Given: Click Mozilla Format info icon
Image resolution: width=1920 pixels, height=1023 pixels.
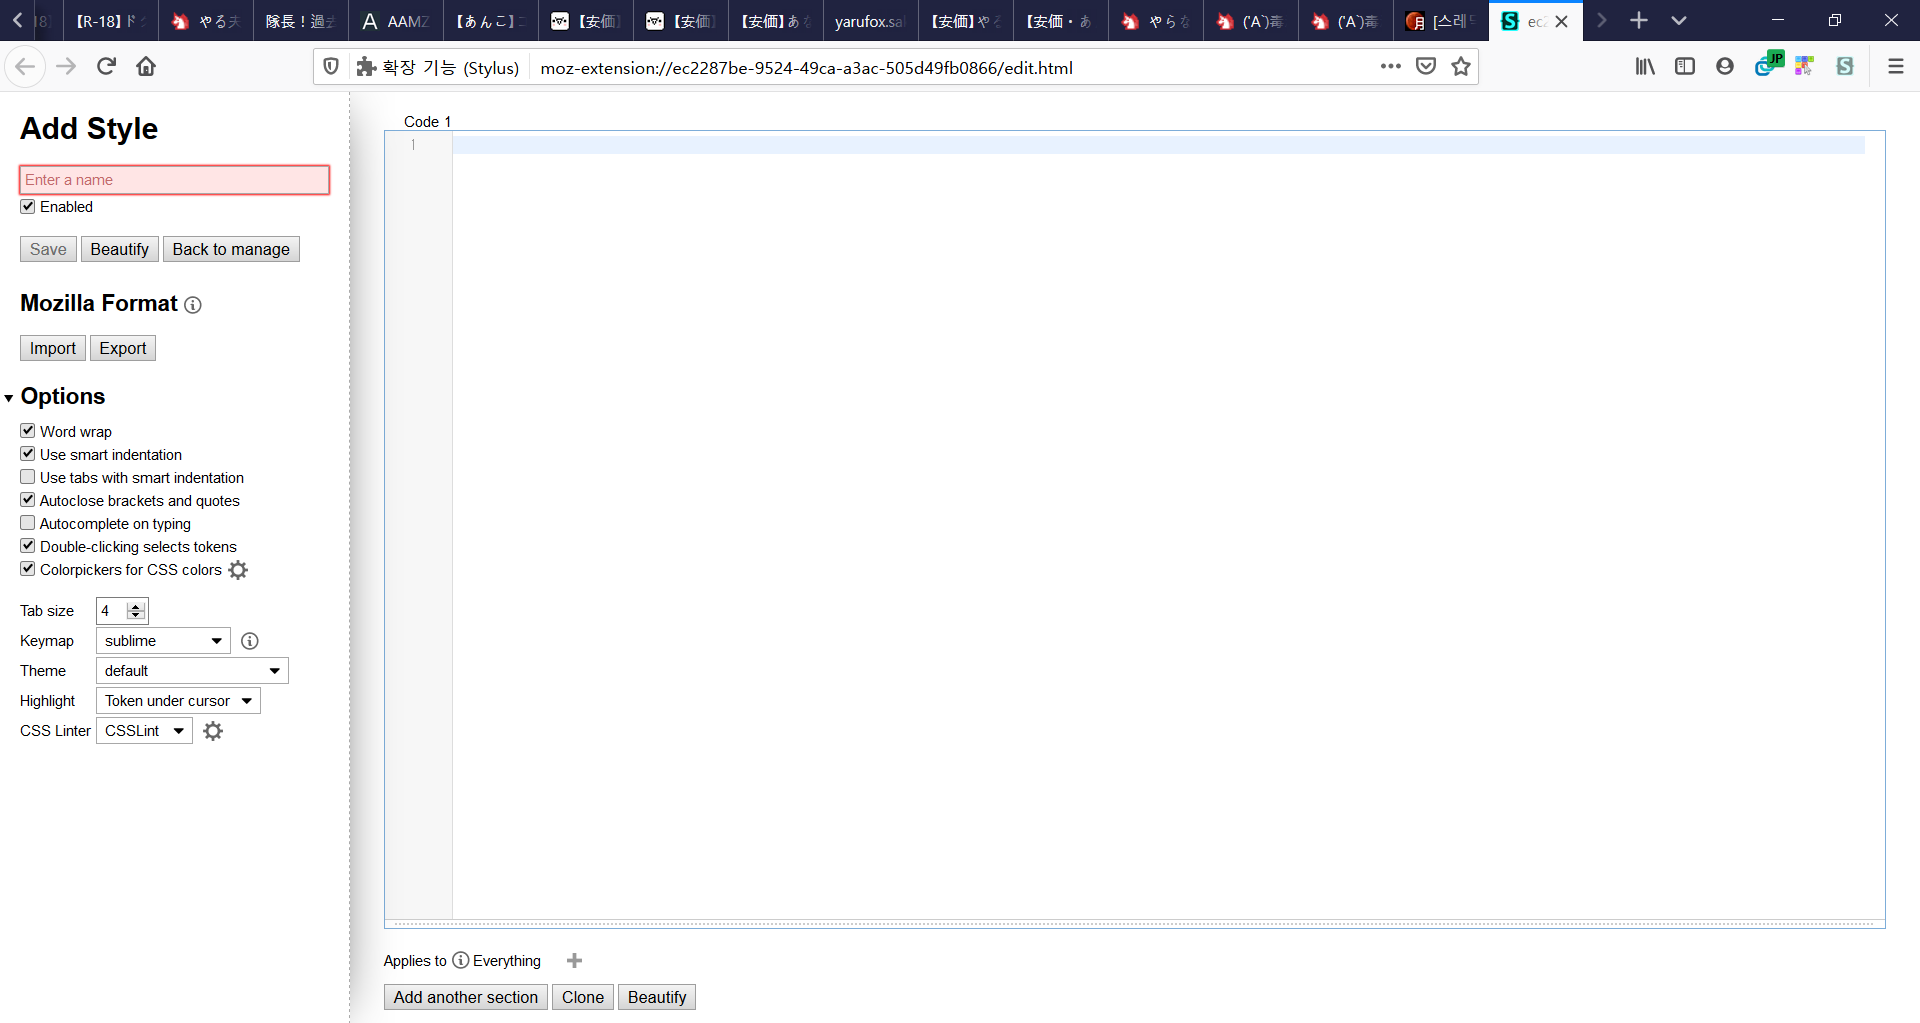Looking at the screenshot, I should pos(193,305).
